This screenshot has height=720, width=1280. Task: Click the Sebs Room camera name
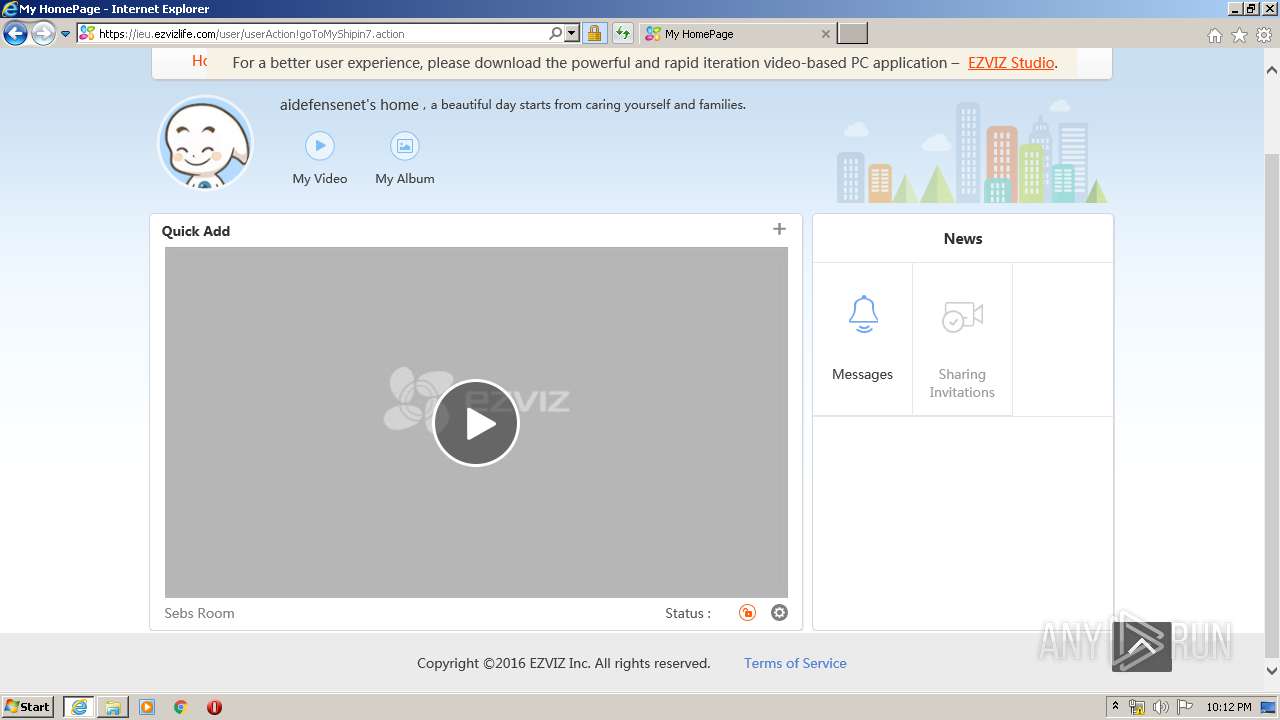coord(199,613)
